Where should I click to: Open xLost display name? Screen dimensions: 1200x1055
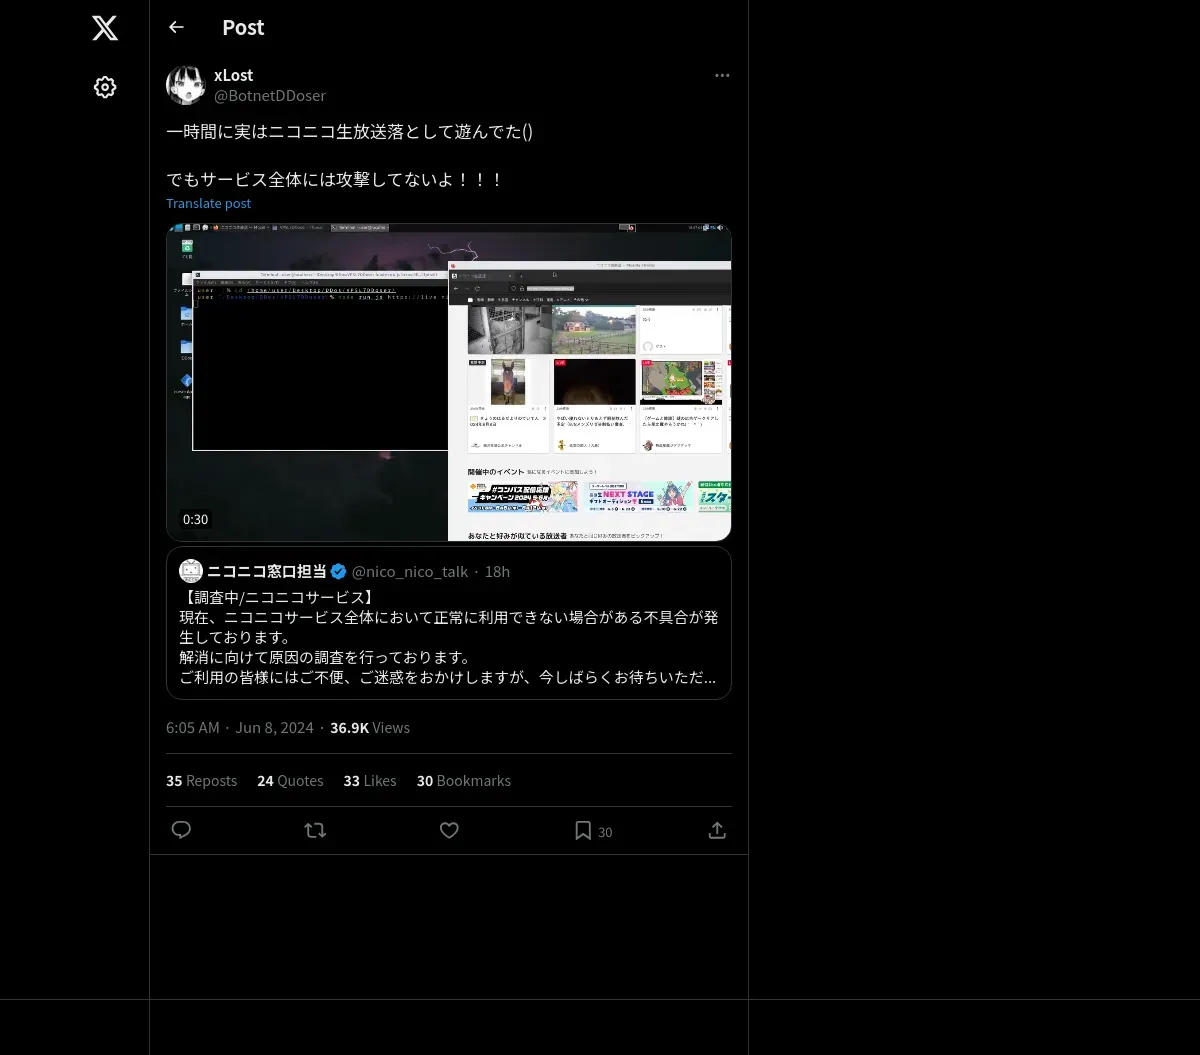coord(233,75)
